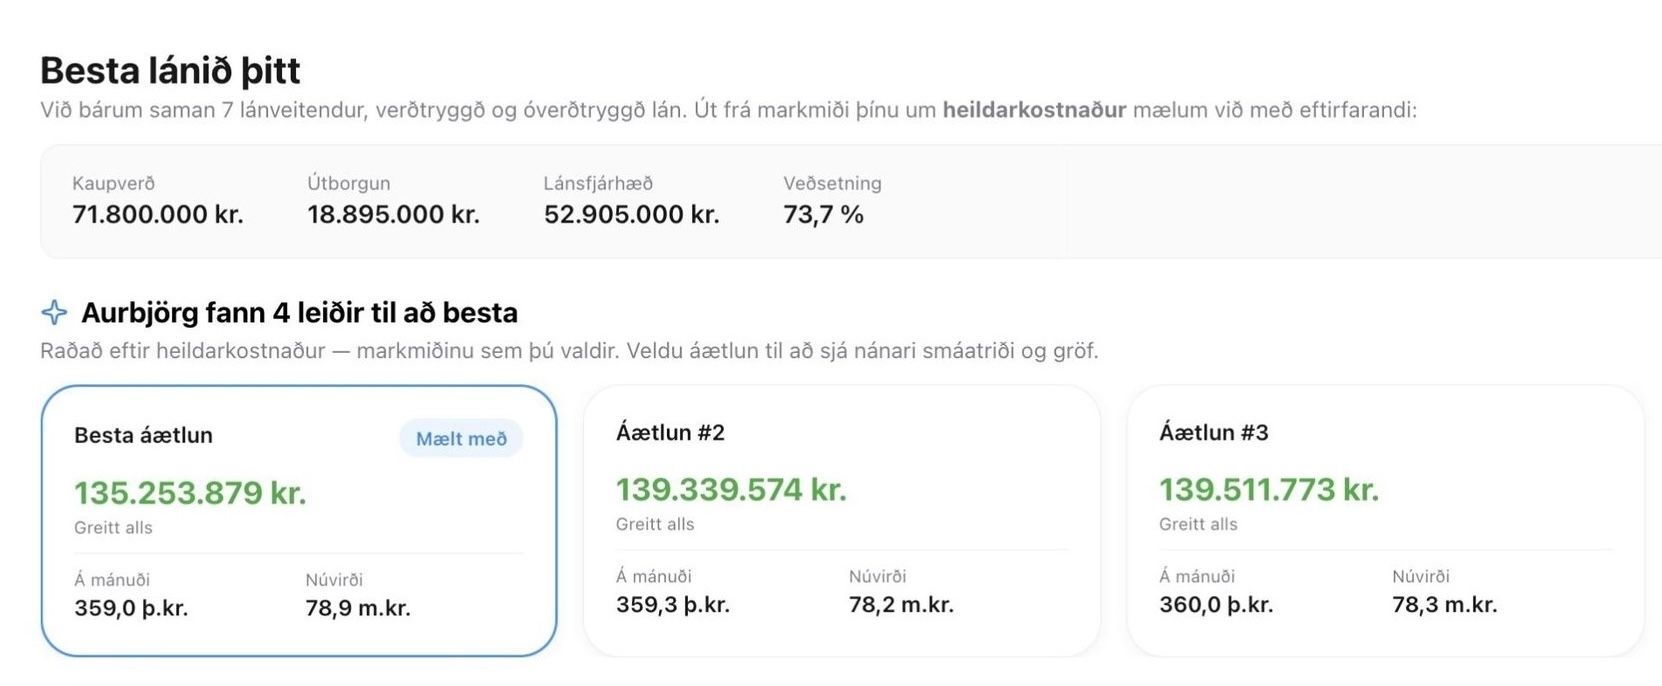This screenshot has width=1662, height=686.
Task: Click the Mælt með badge
Action: click(461, 438)
